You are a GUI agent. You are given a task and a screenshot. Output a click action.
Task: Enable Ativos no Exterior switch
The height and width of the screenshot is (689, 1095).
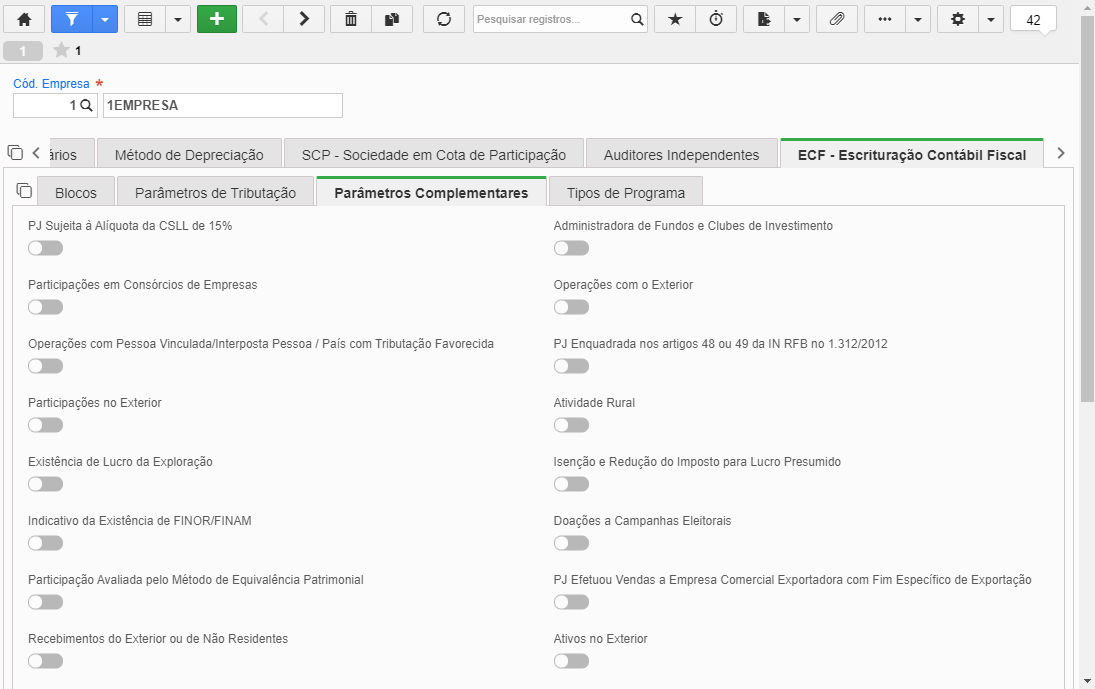(x=571, y=661)
